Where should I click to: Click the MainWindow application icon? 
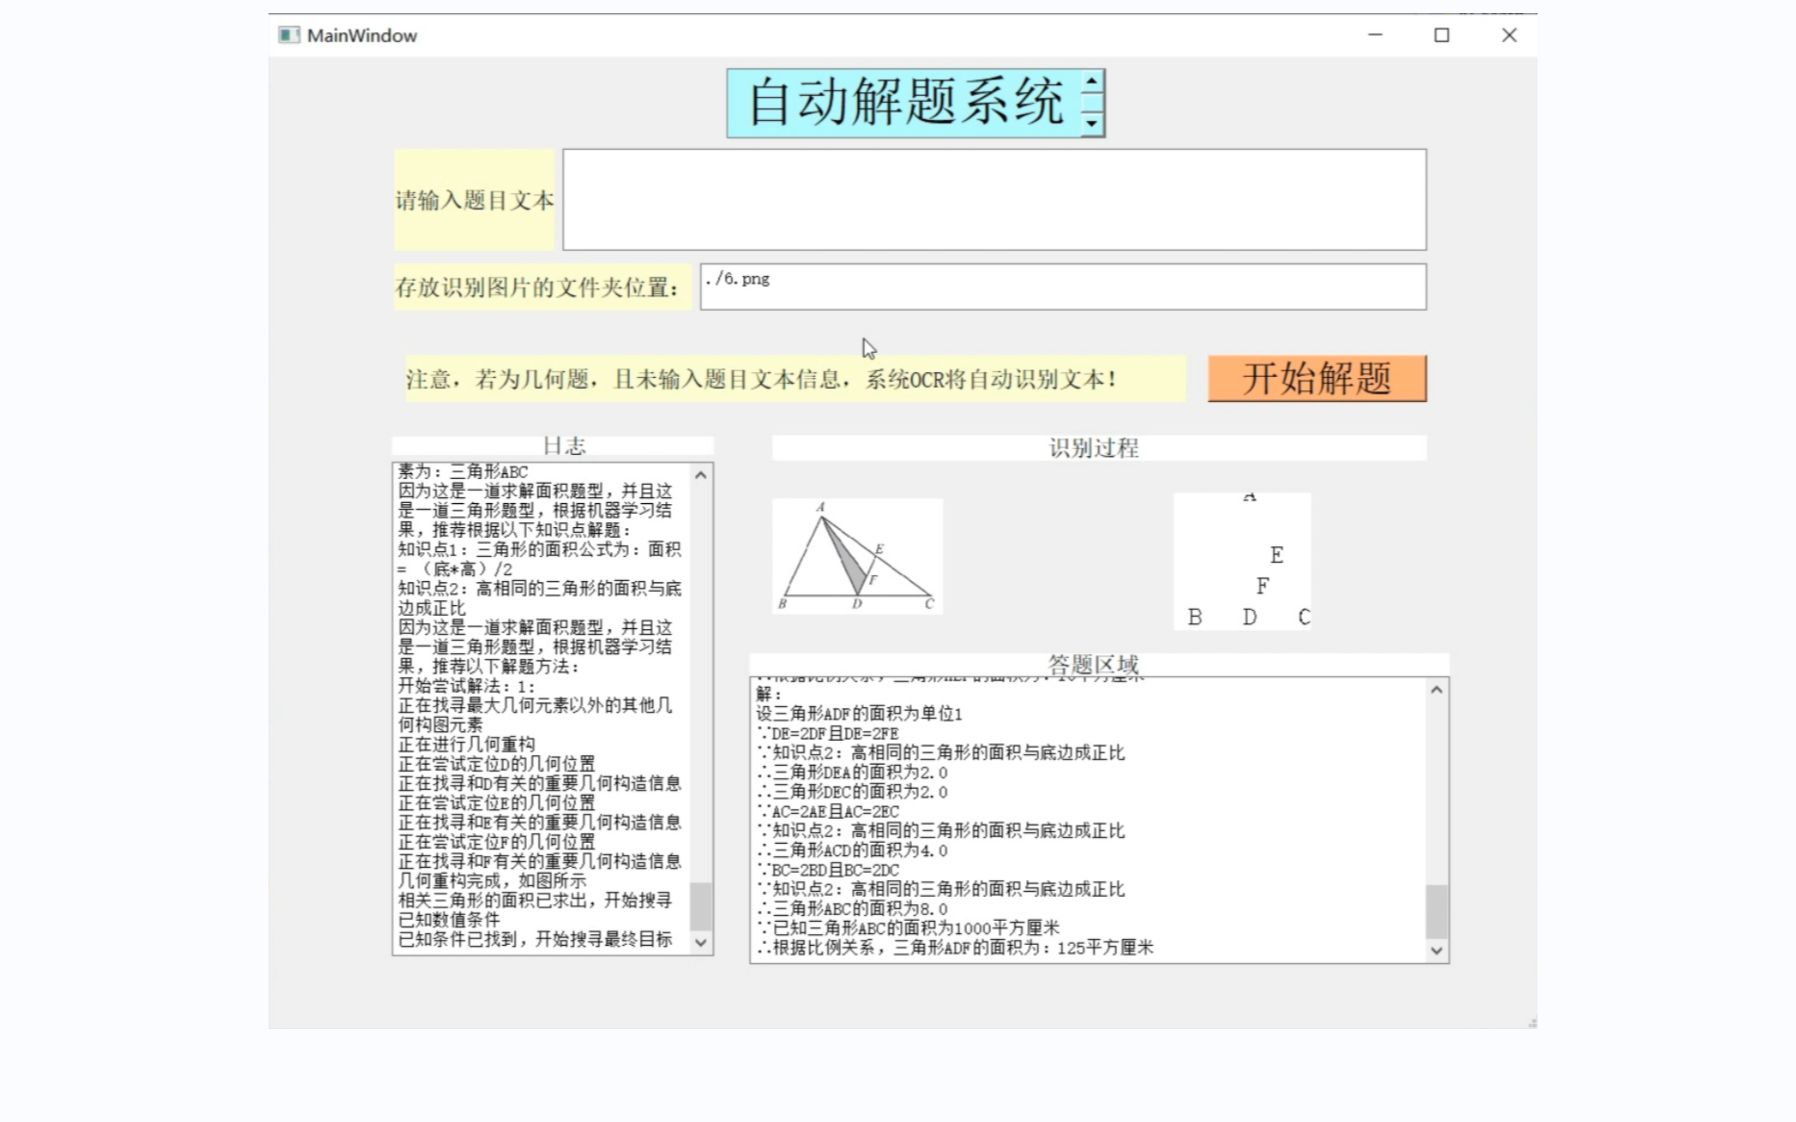[x=289, y=35]
